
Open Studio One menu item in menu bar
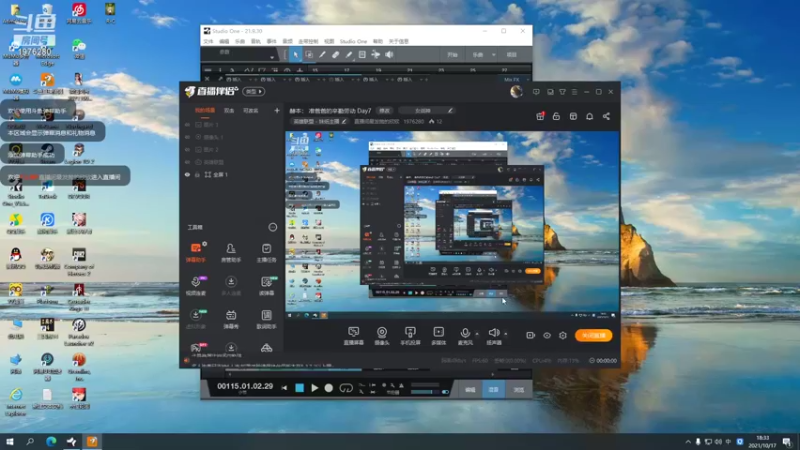pos(353,41)
